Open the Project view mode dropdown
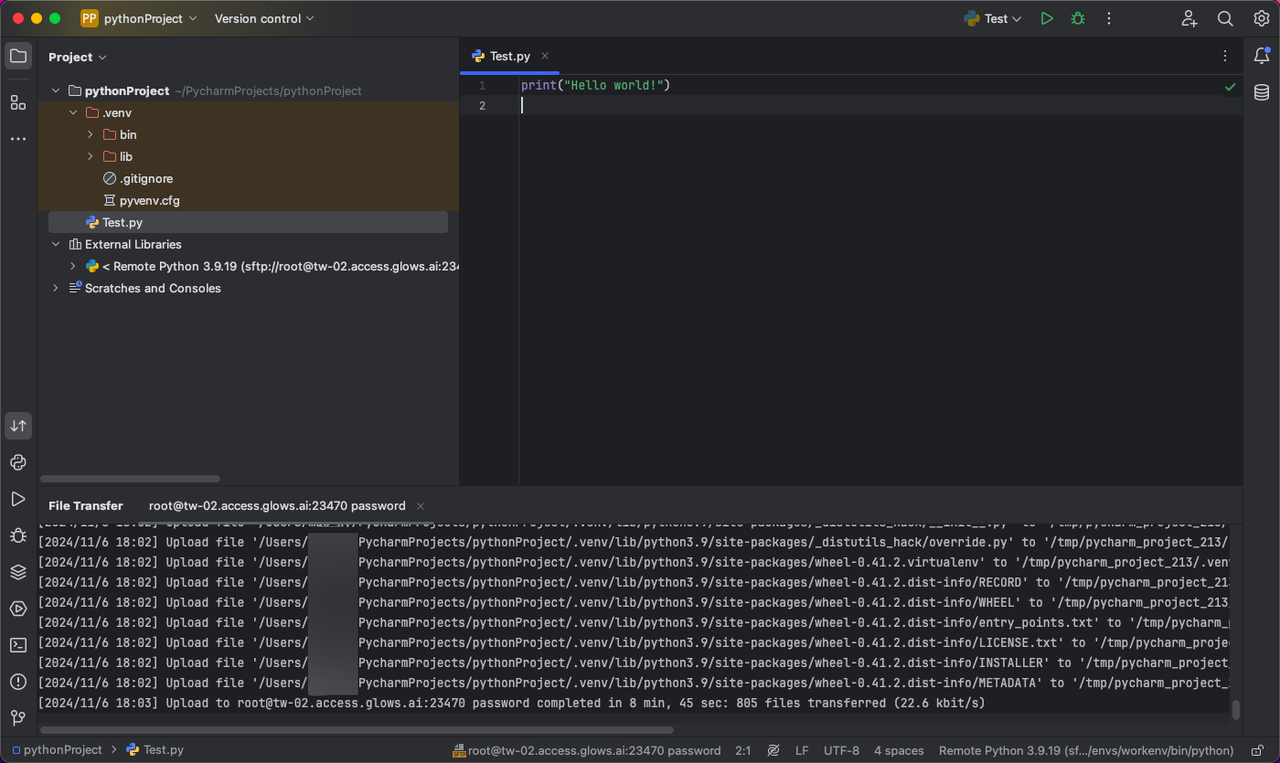1280x763 pixels. (77, 57)
